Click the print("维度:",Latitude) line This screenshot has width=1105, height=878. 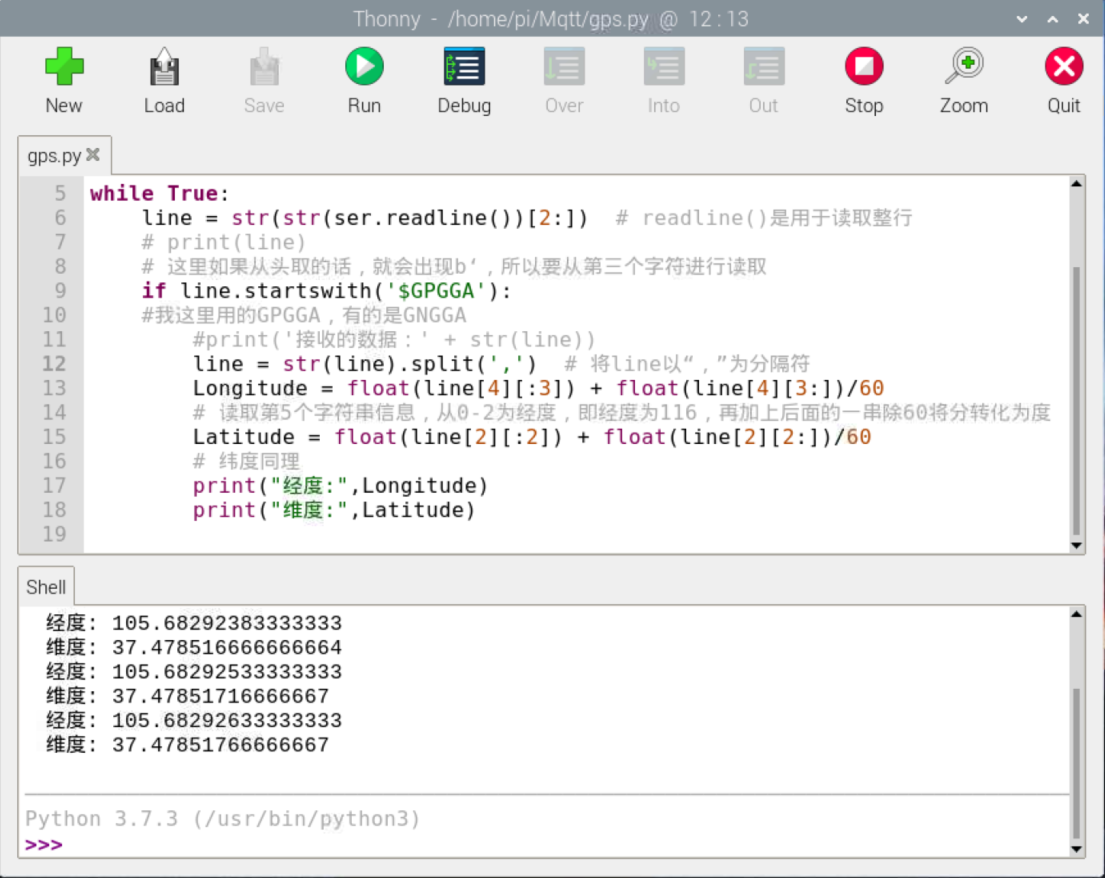coord(334,510)
